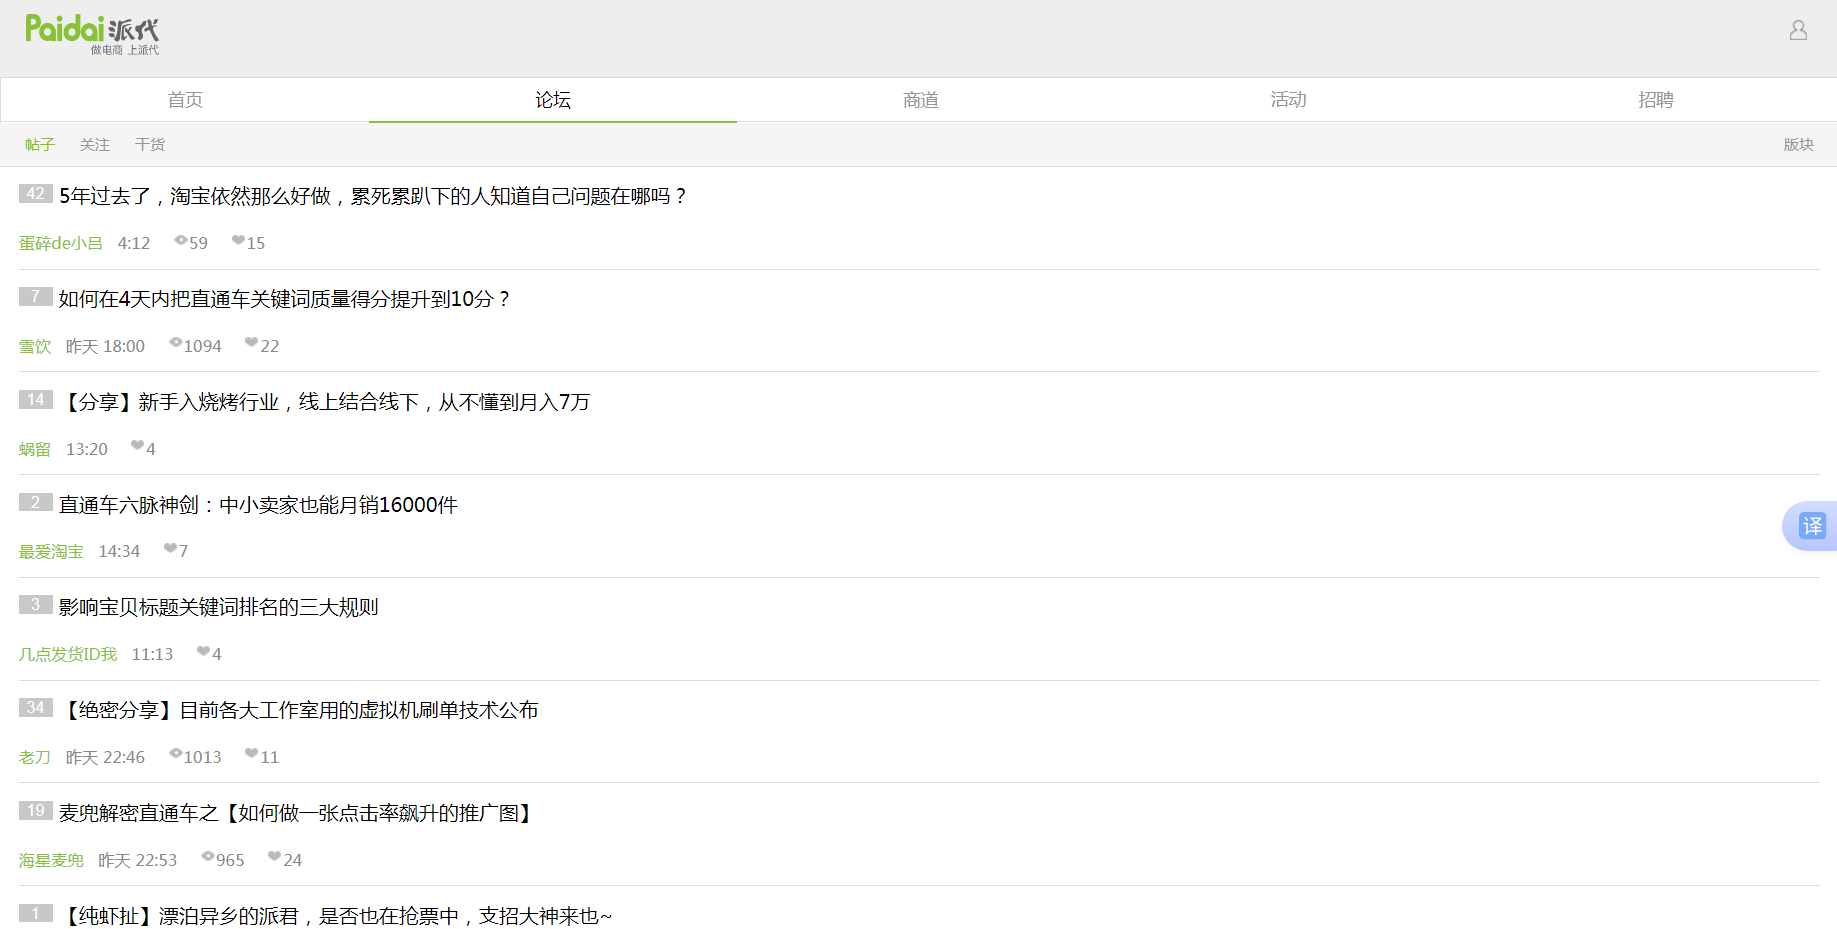Select the 干货 filter
The image size is (1837, 929).
pos(150,145)
